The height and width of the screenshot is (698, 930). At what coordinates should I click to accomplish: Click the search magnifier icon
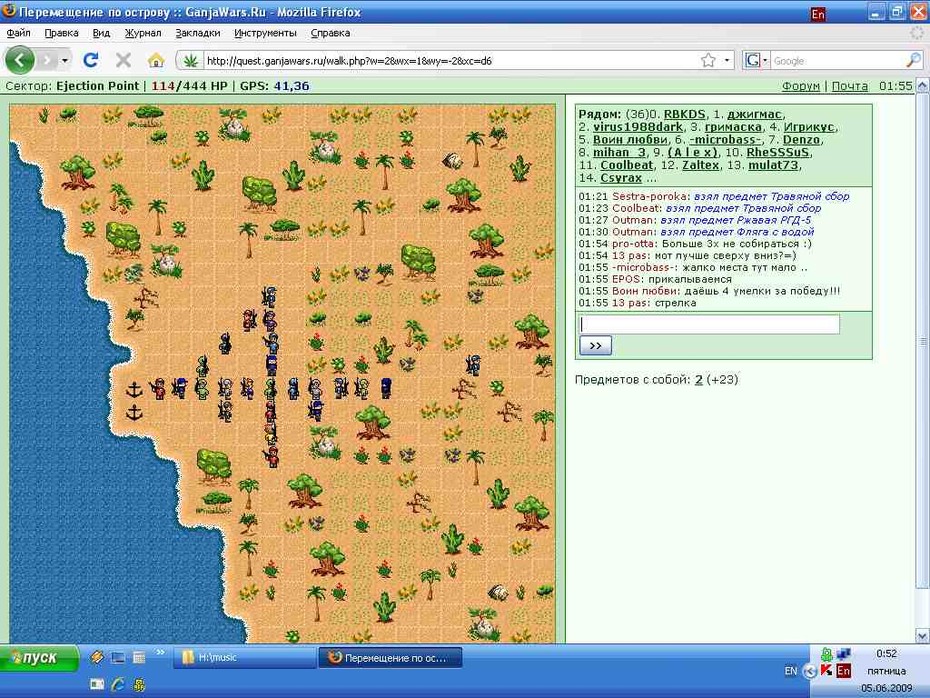tap(913, 60)
